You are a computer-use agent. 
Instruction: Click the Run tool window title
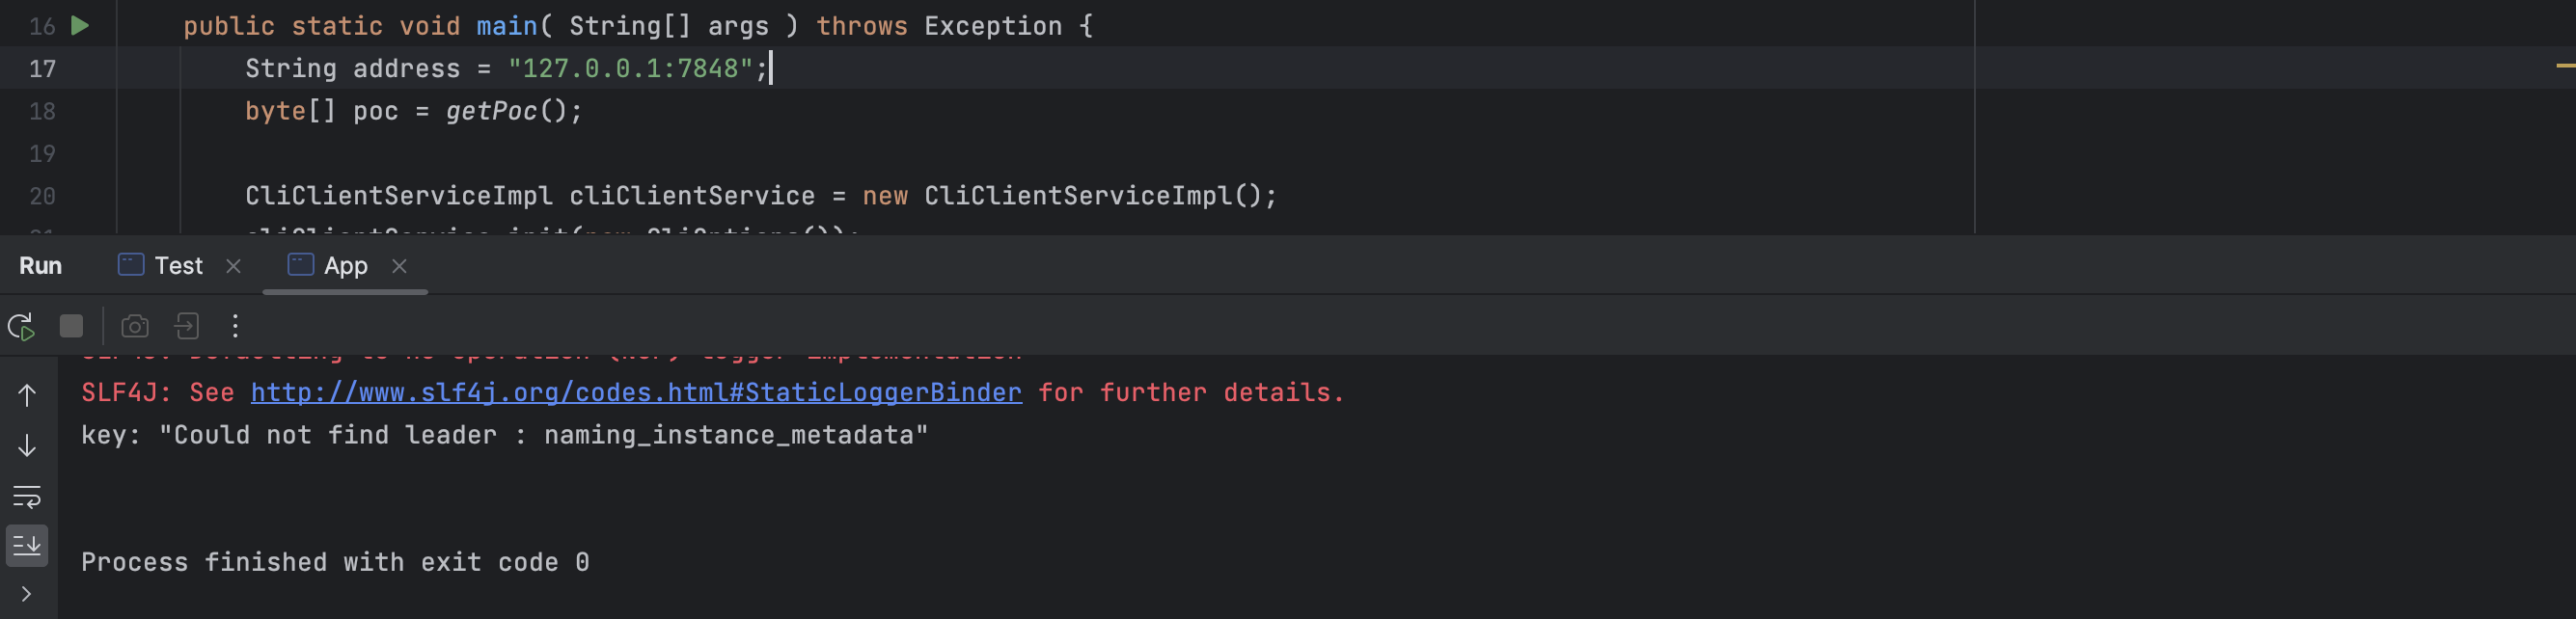click(41, 266)
